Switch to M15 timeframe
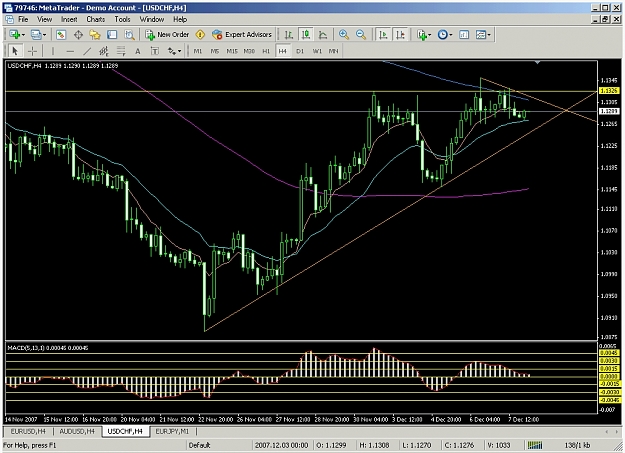625x453 pixels. [232, 51]
